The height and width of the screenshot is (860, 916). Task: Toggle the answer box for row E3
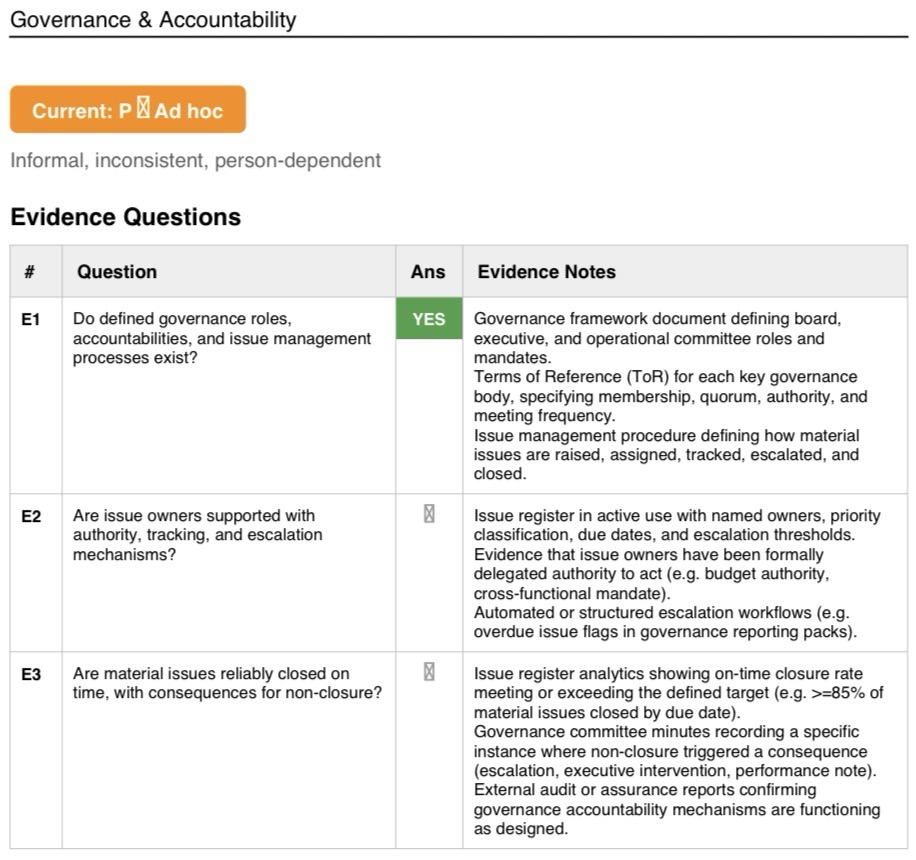coord(429,672)
